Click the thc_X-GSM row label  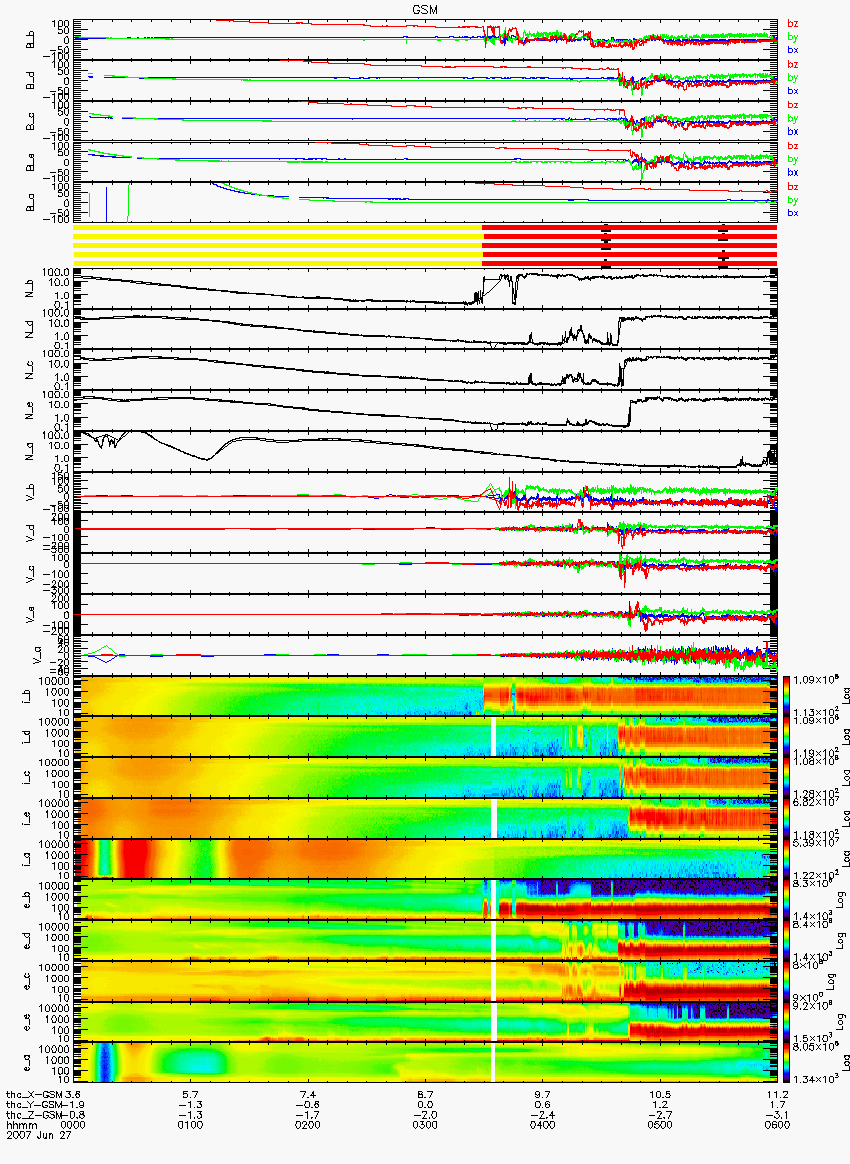(x=34, y=1094)
